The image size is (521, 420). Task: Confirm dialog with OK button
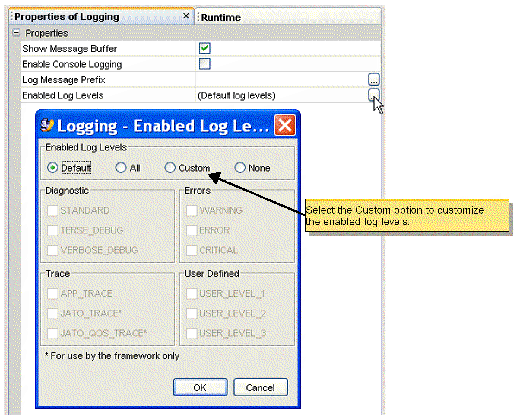pyautogui.click(x=200, y=387)
